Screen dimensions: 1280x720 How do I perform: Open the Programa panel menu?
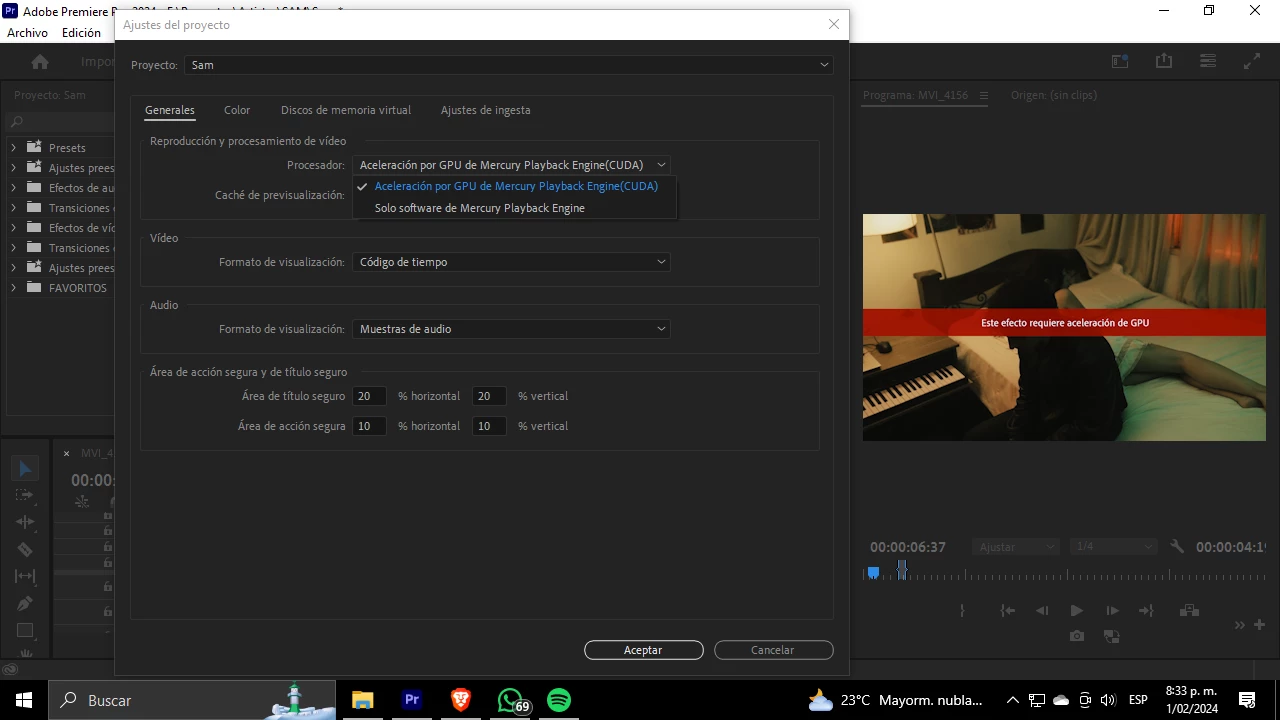click(984, 95)
